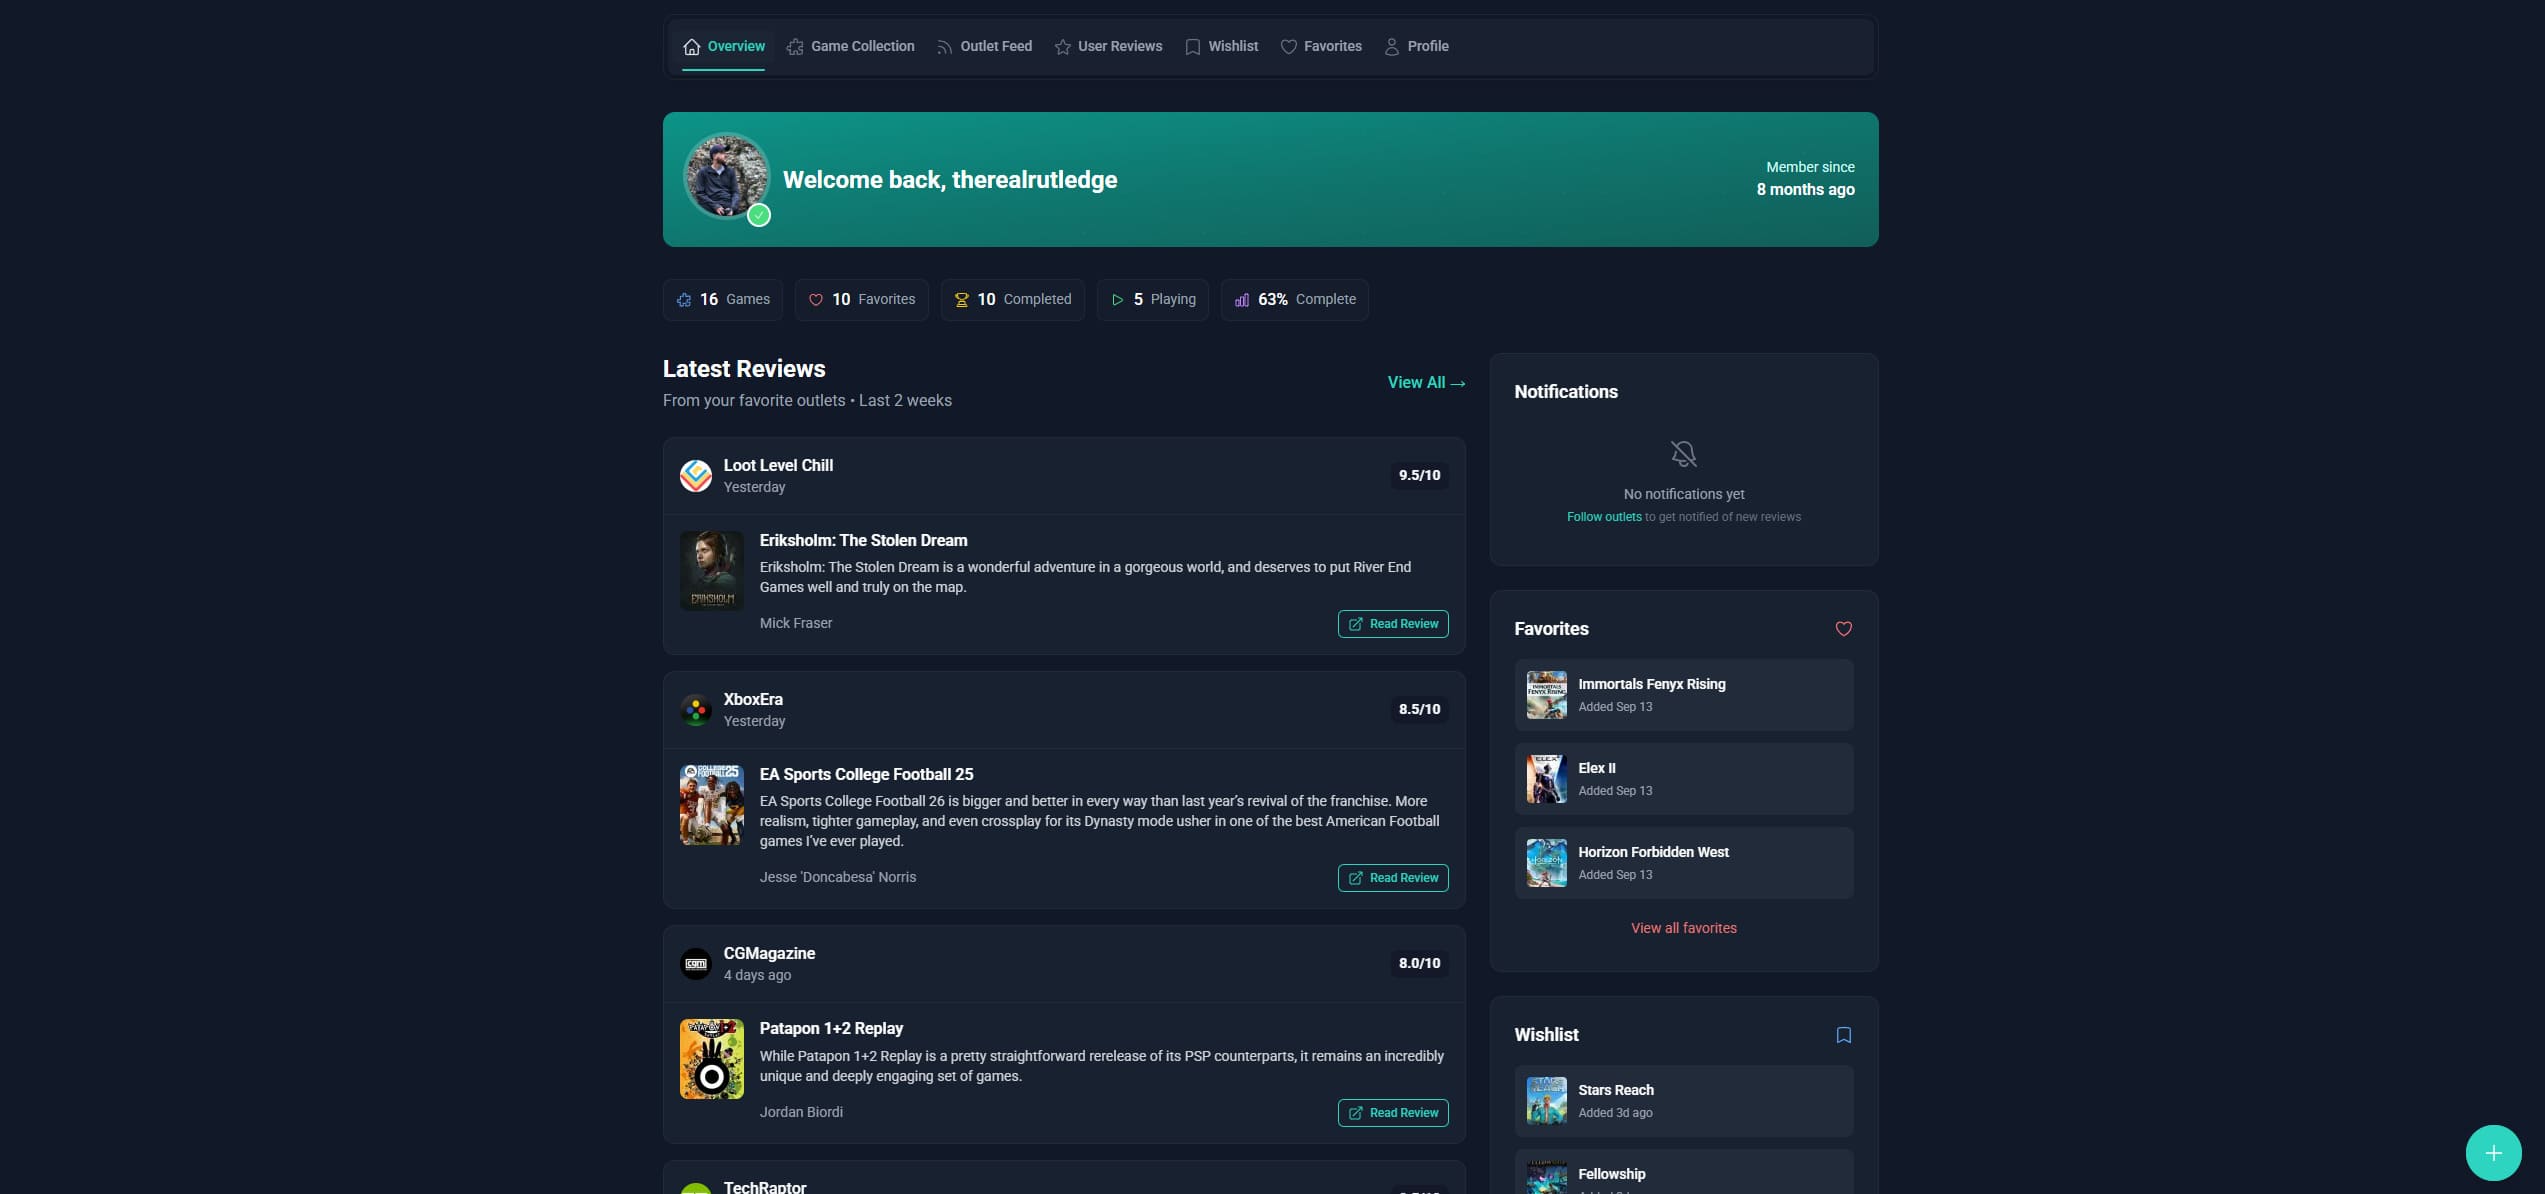Click the green verified badge on avatar

(759, 215)
